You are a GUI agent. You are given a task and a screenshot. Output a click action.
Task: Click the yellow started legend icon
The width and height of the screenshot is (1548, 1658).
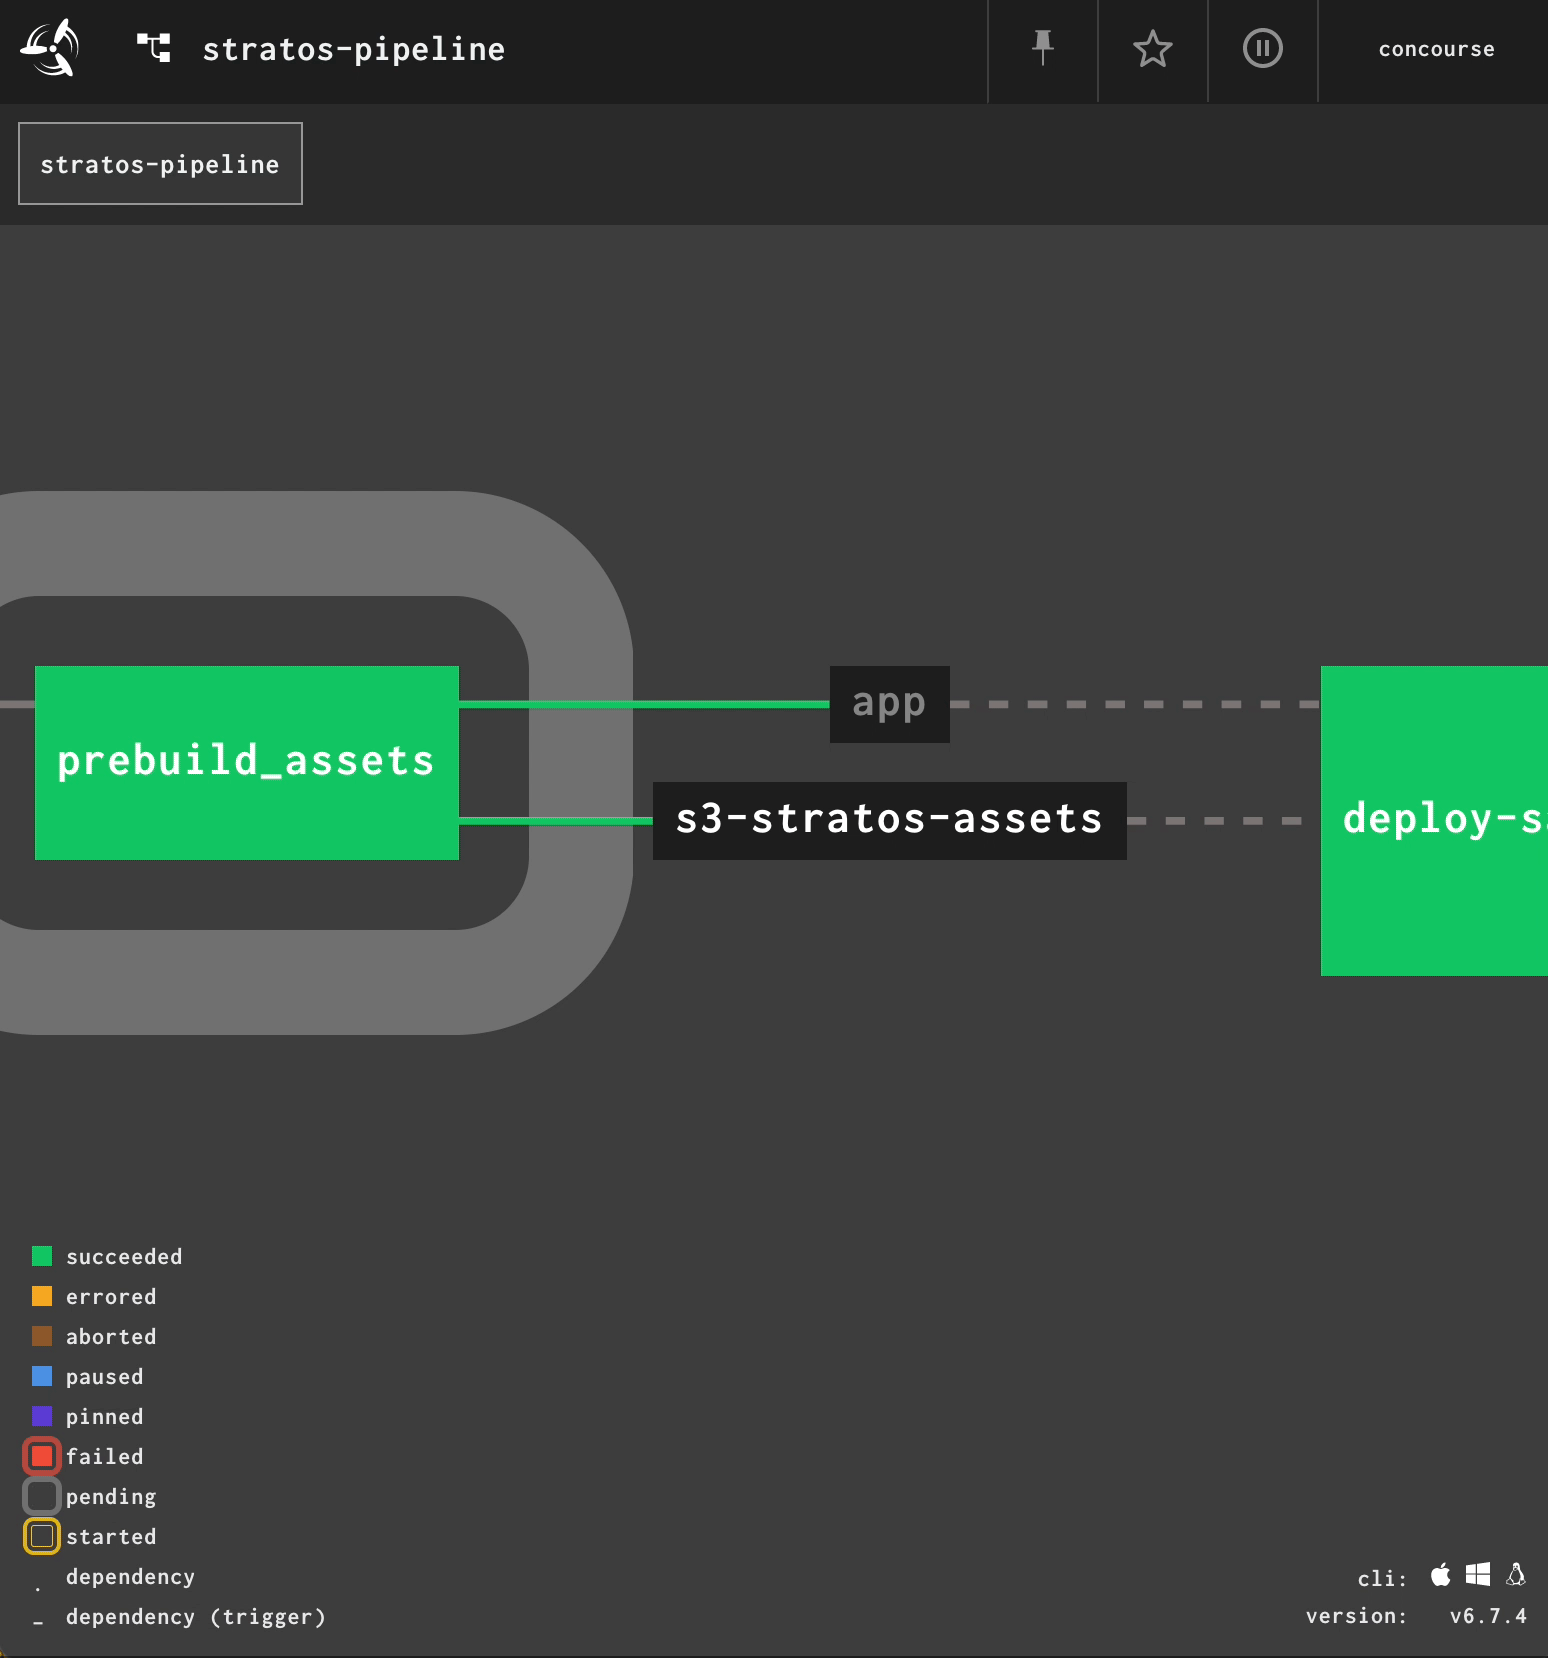(42, 1536)
